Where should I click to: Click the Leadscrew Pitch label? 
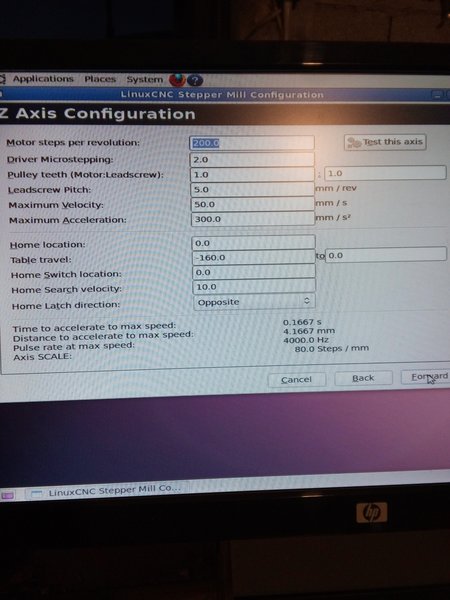point(50,190)
